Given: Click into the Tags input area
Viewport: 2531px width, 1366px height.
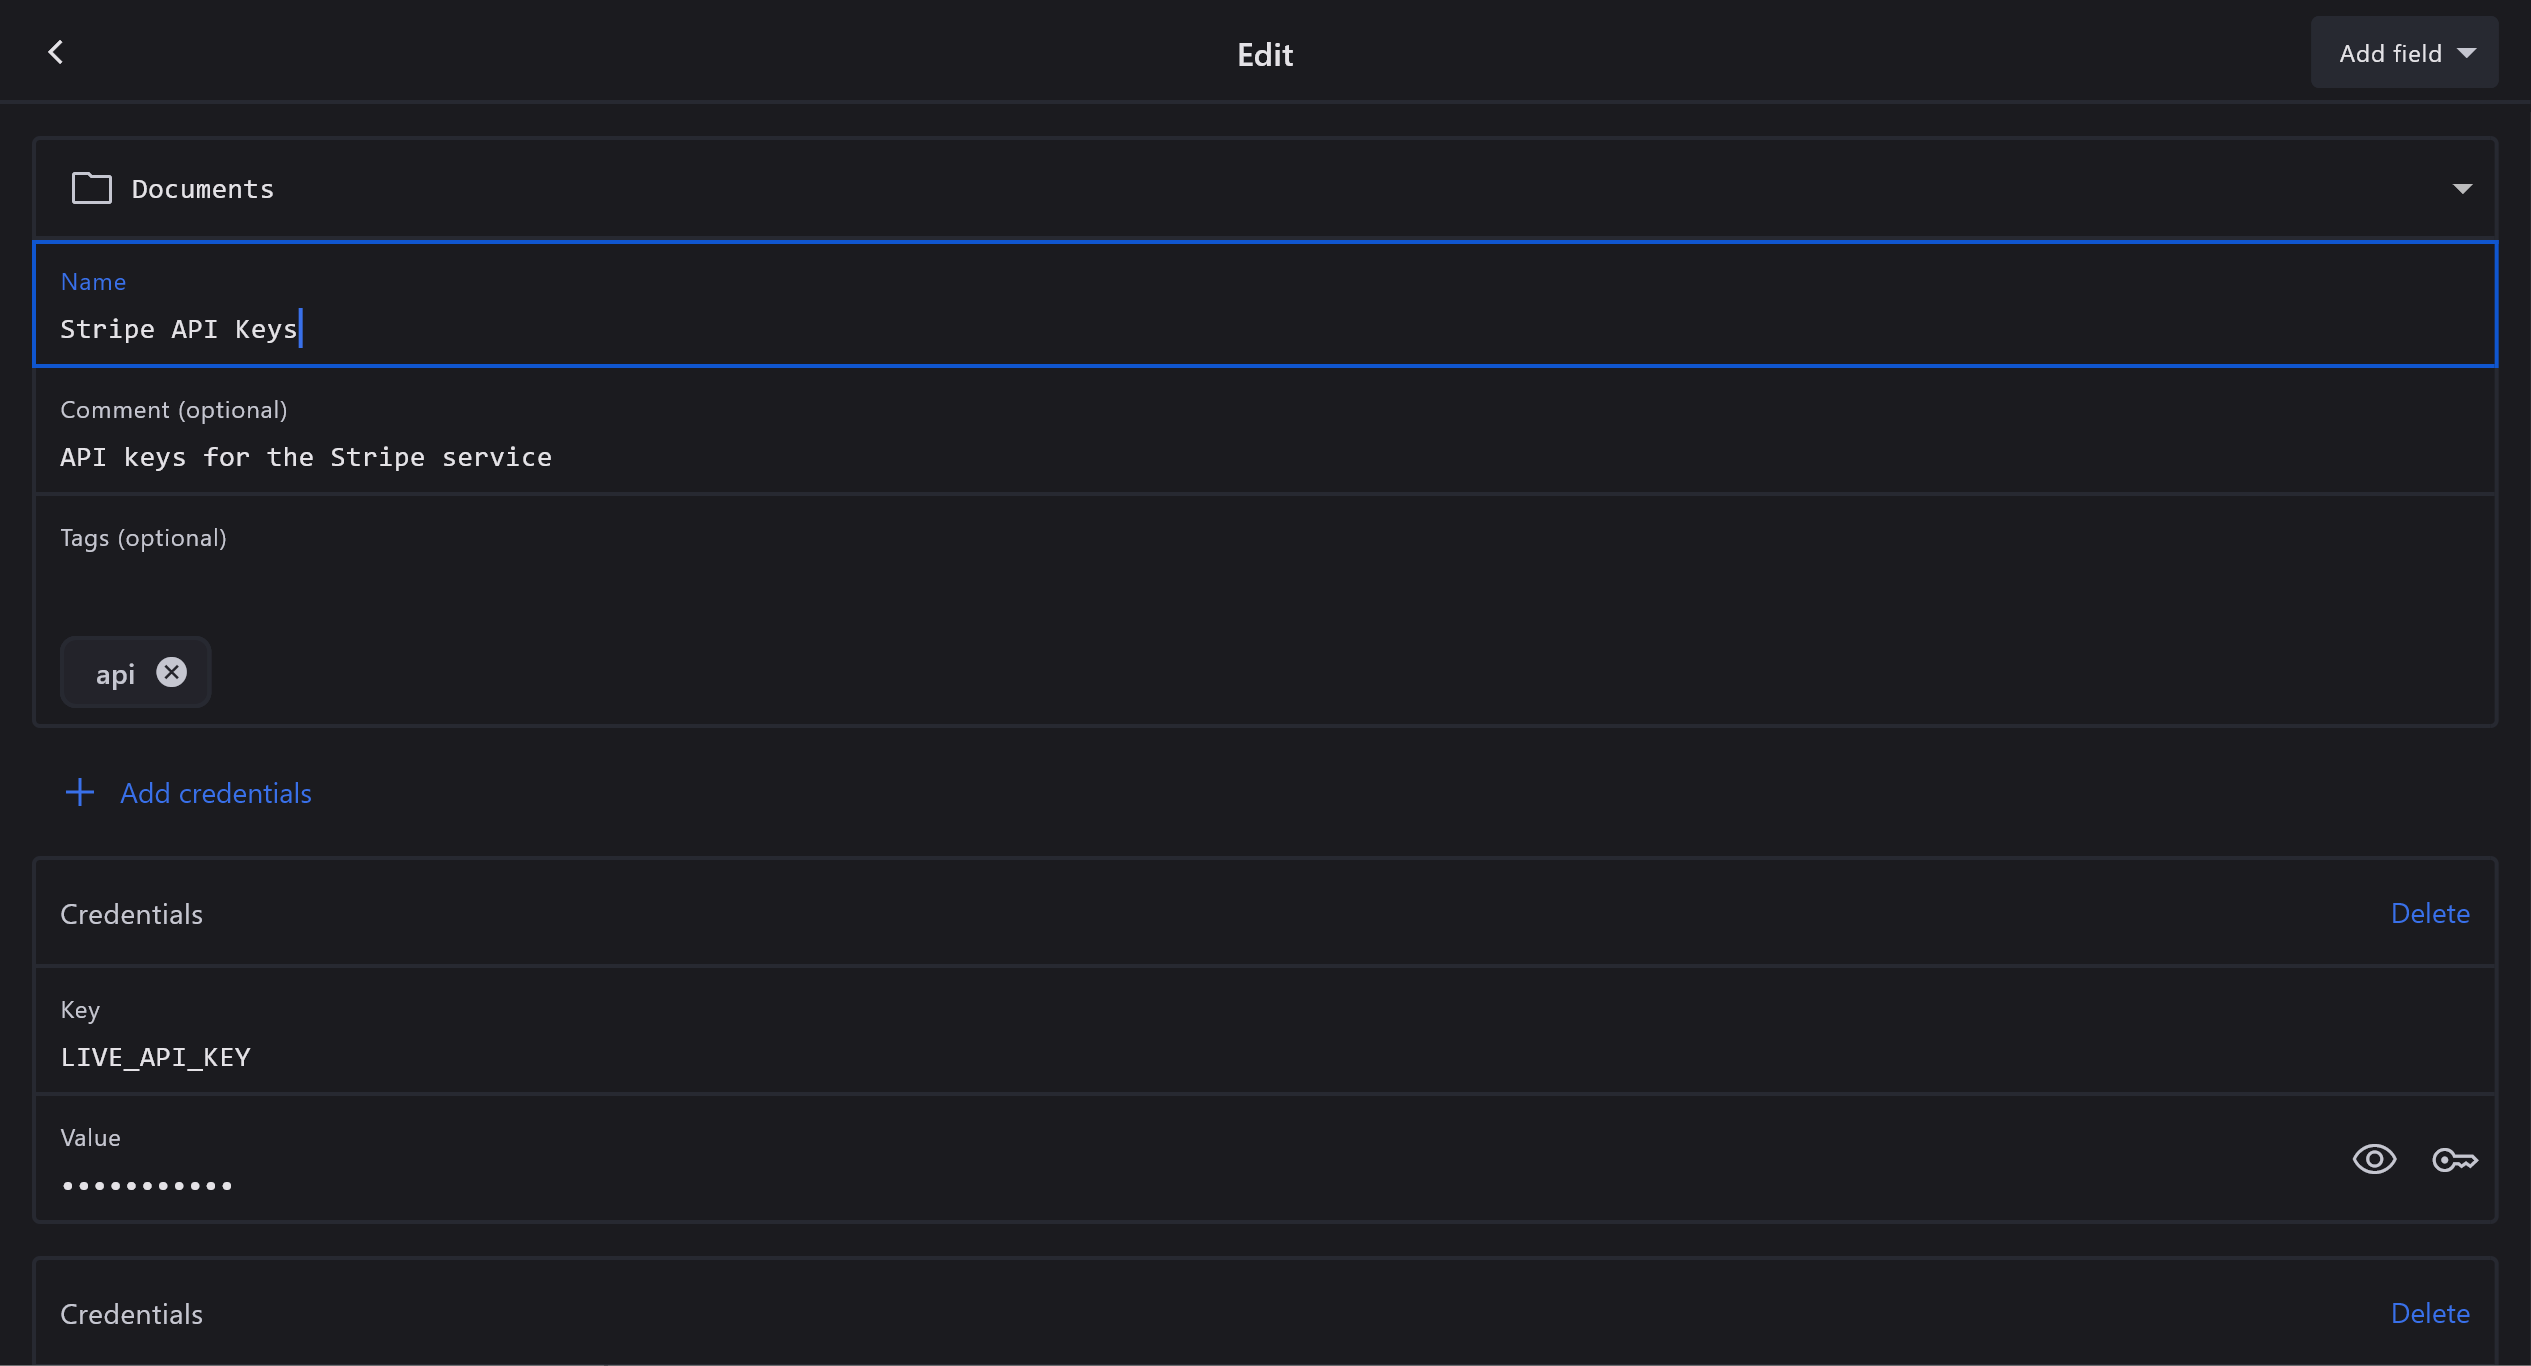Looking at the screenshot, I should (1264, 590).
